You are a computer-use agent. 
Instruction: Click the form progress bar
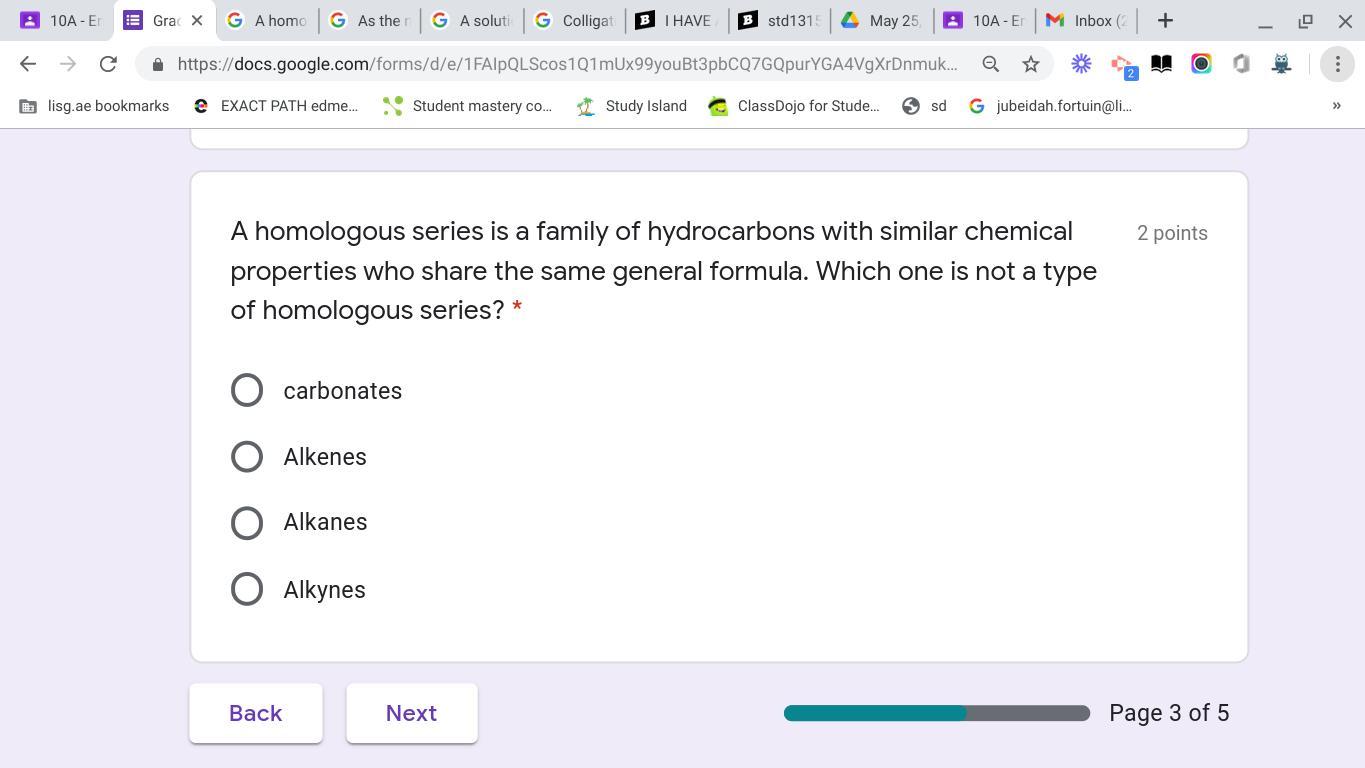point(937,713)
